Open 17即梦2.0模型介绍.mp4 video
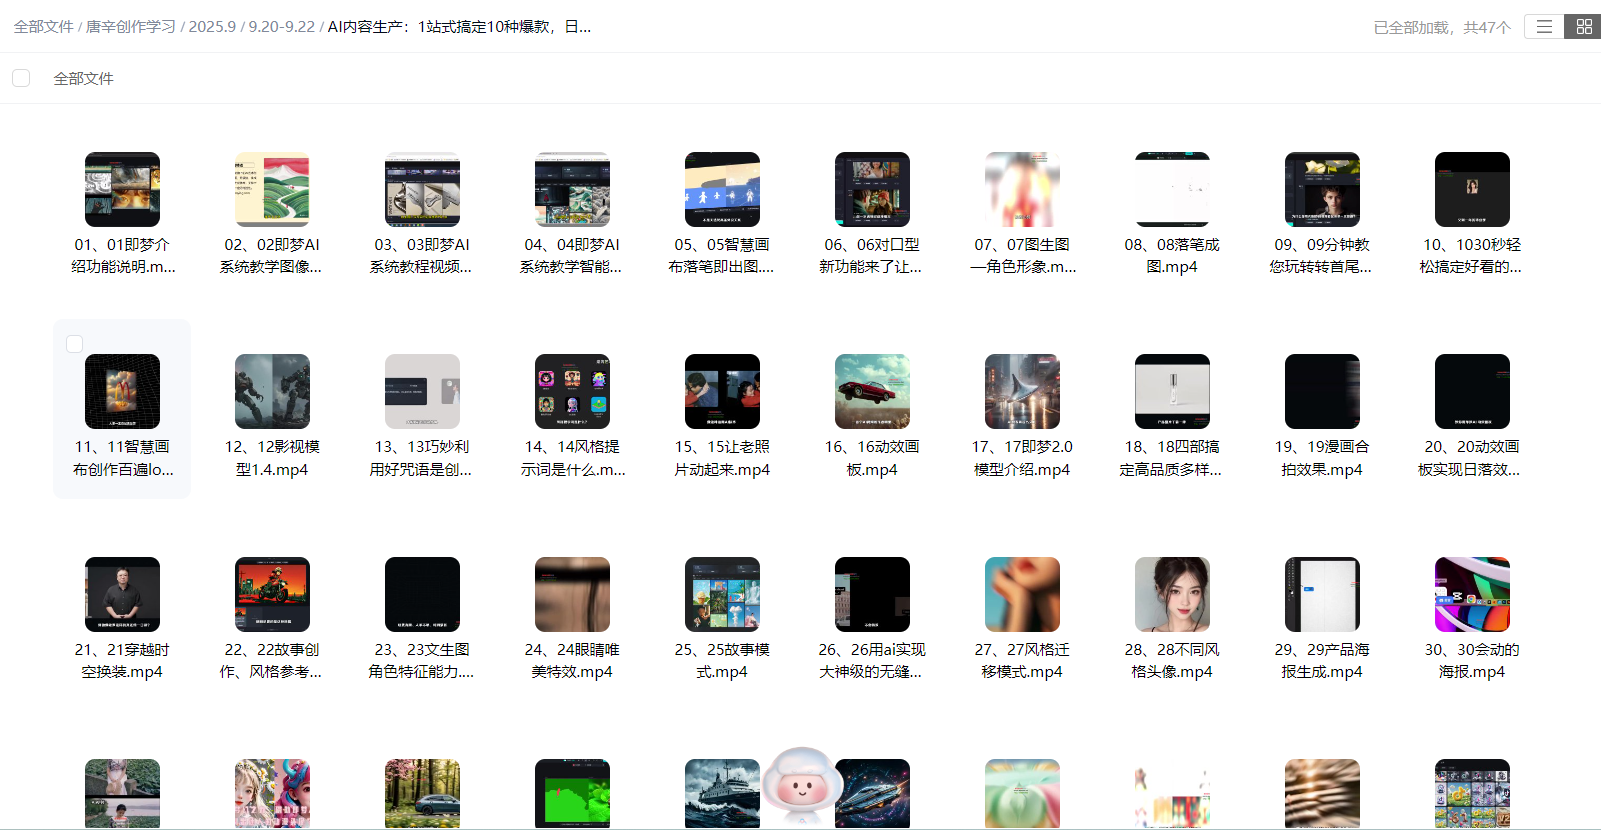1601x830 pixels. coord(1022,392)
